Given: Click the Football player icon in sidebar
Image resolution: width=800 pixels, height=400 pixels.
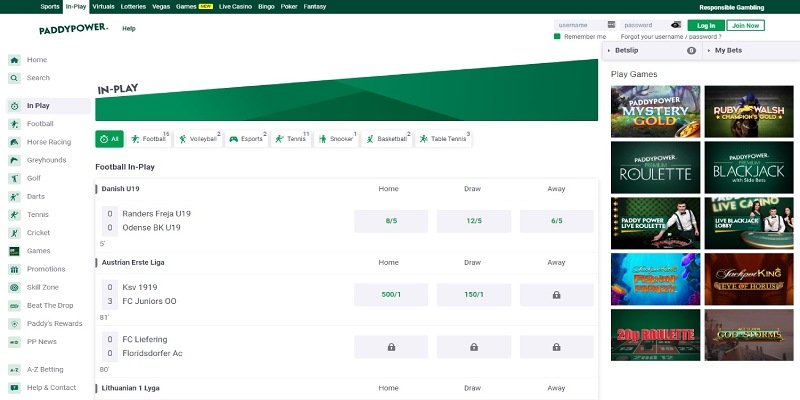Looking at the screenshot, I should (x=14, y=124).
